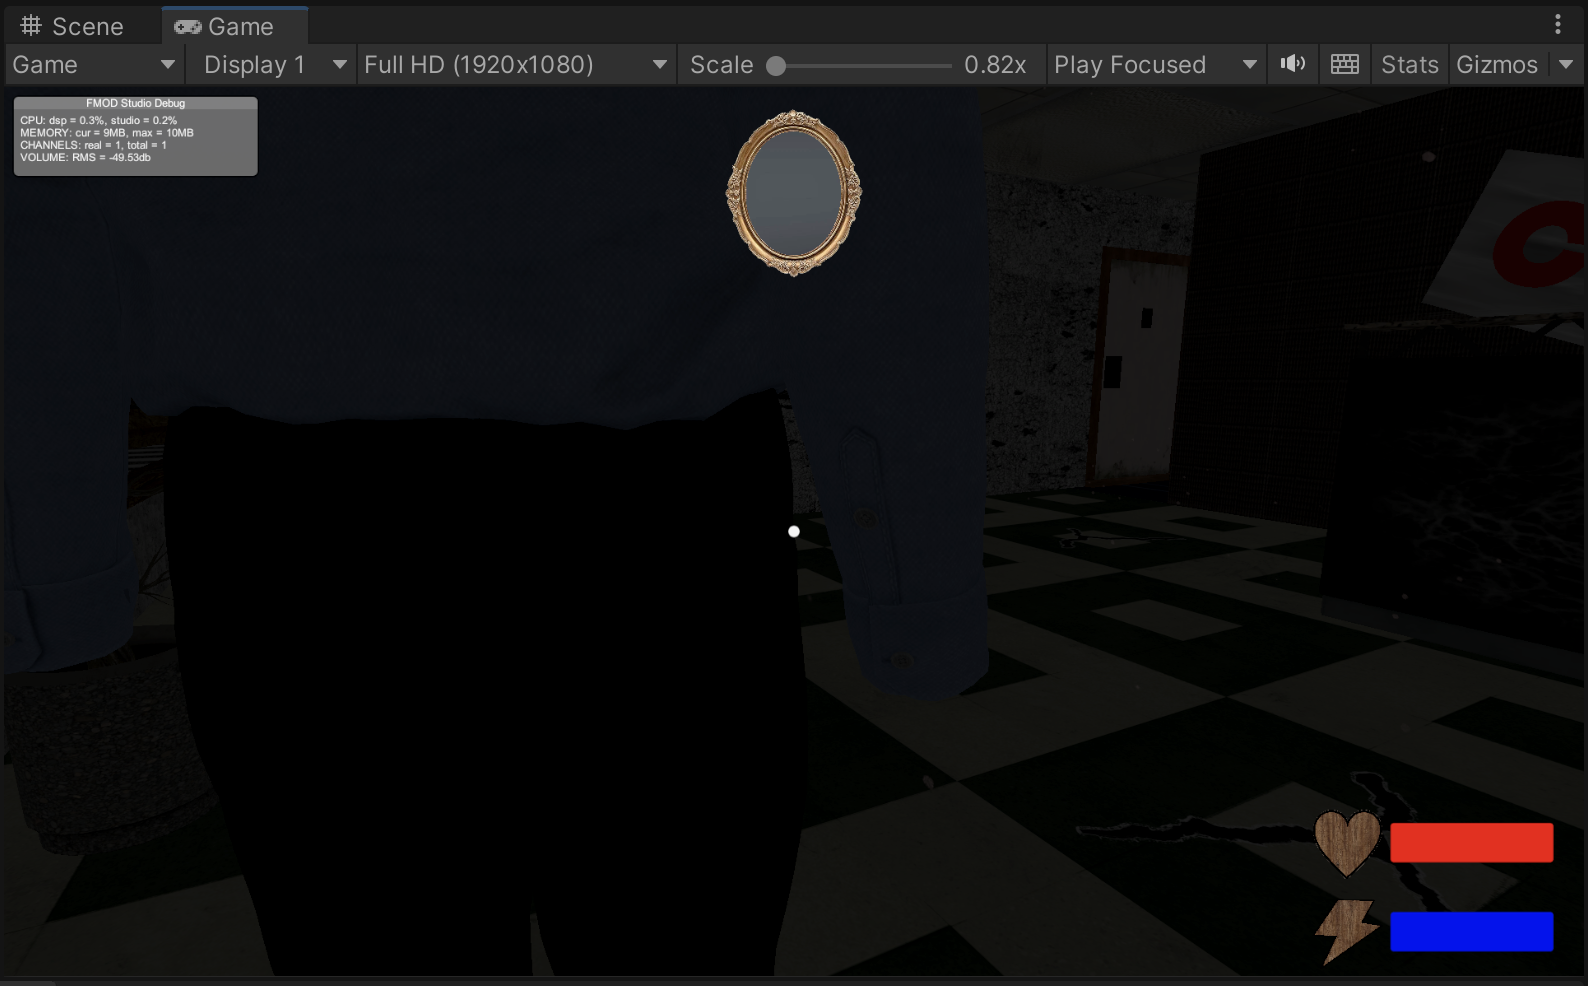Image resolution: width=1588 pixels, height=986 pixels.
Task: Open the three-dot panel options menu
Action: pyautogui.click(x=1558, y=24)
